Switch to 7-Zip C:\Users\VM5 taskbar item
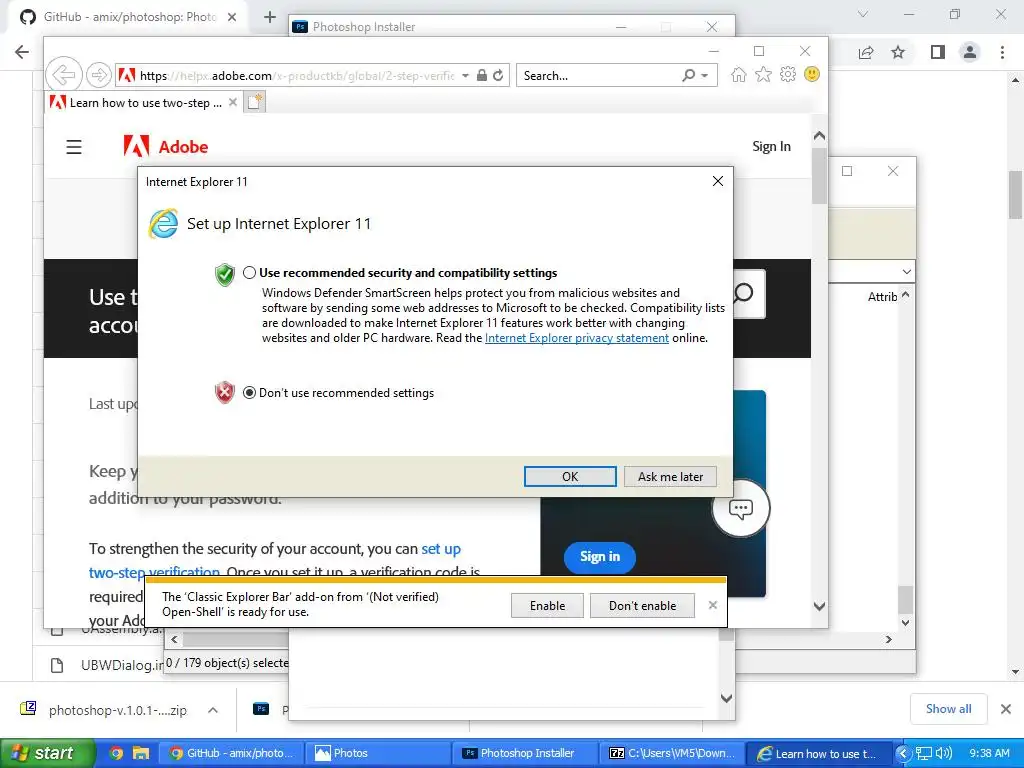This screenshot has height=768, width=1024. coord(673,753)
